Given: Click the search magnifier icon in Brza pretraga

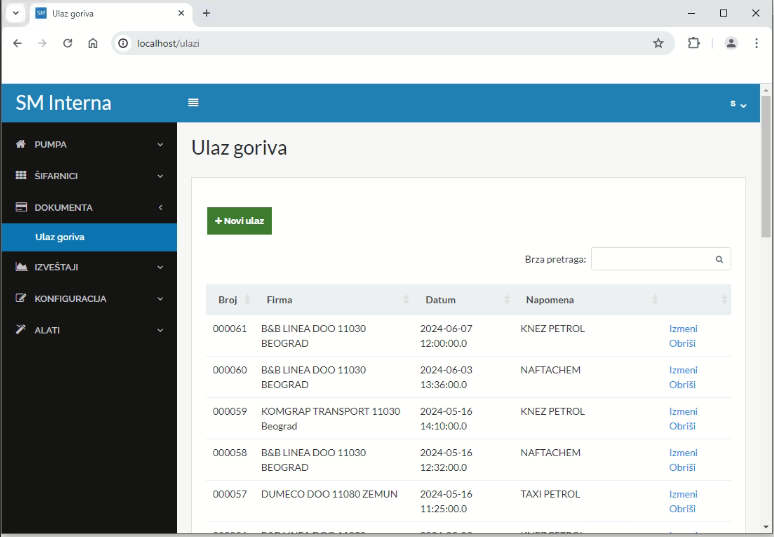Looking at the screenshot, I should tap(718, 259).
